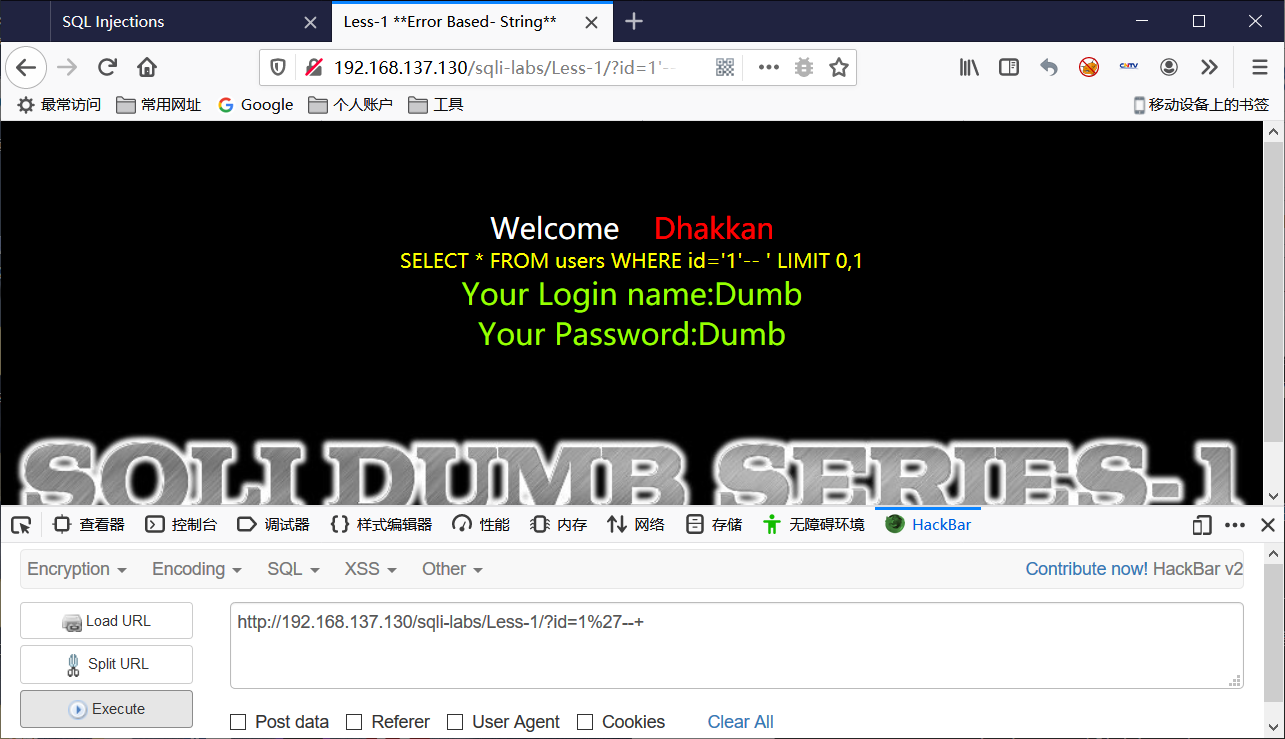1285x739 pixels.
Task: Expand the SQL dropdown menu
Action: tap(293, 569)
